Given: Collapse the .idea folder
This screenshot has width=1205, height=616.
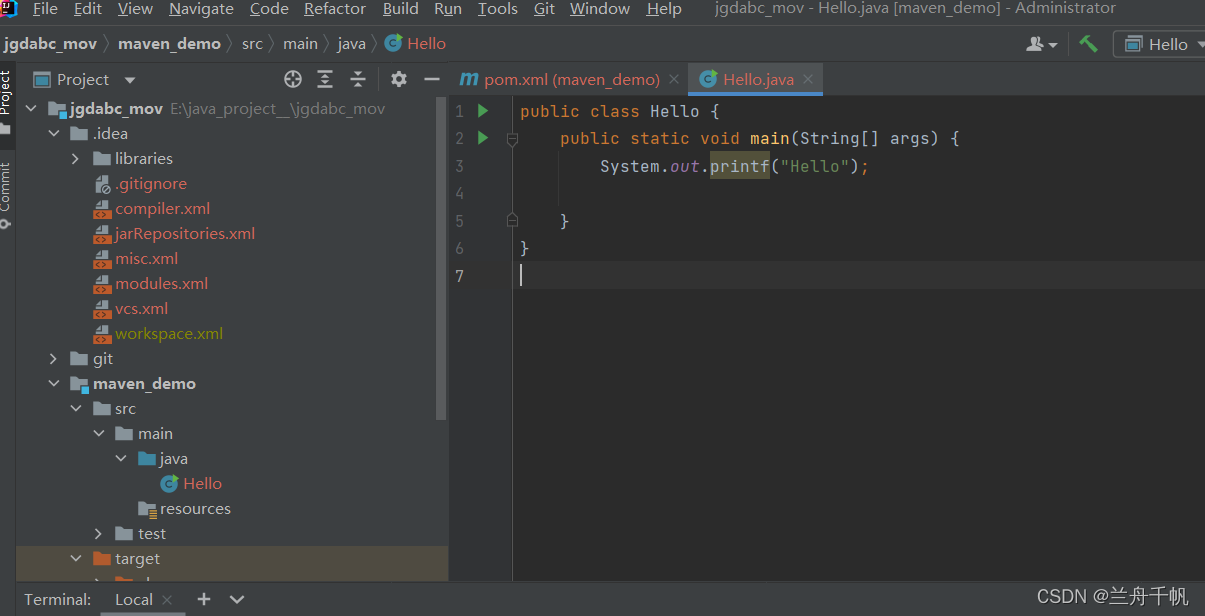Looking at the screenshot, I should 53,134.
